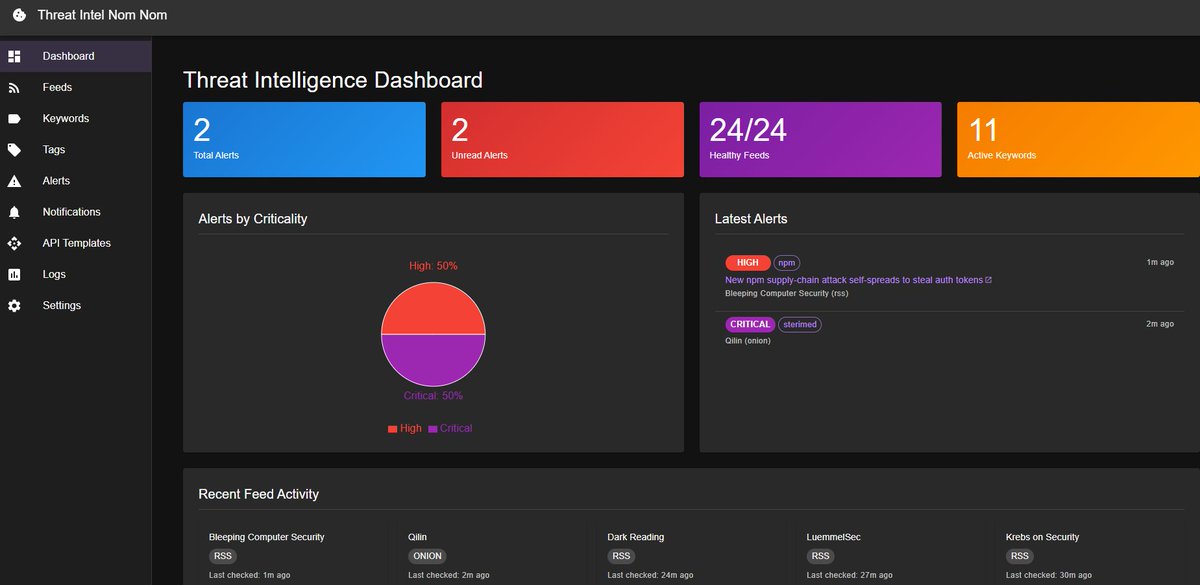Click the npm keyword pill
The width and height of the screenshot is (1200, 585).
pos(786,262)
